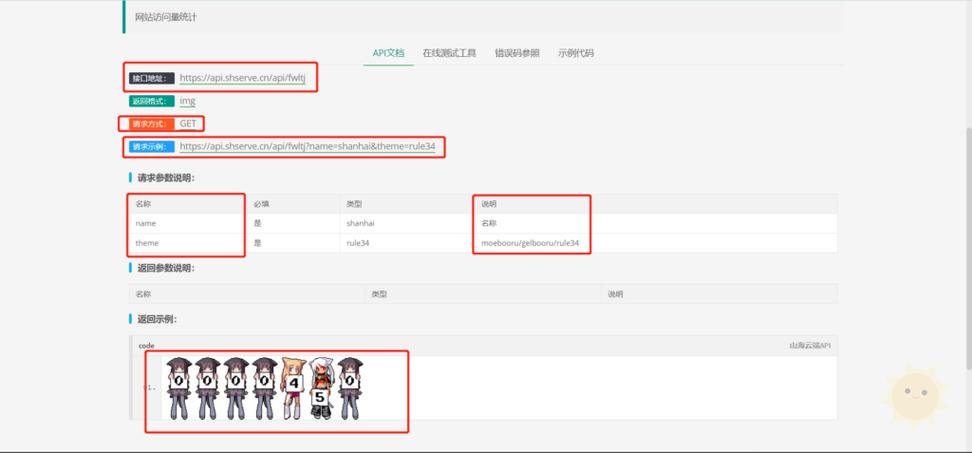Click the shanhai type cell

[x=407, y=223]
